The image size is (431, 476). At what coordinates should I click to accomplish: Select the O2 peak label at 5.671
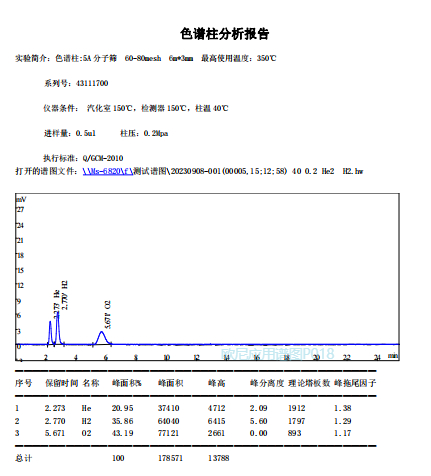pos(108,314)
